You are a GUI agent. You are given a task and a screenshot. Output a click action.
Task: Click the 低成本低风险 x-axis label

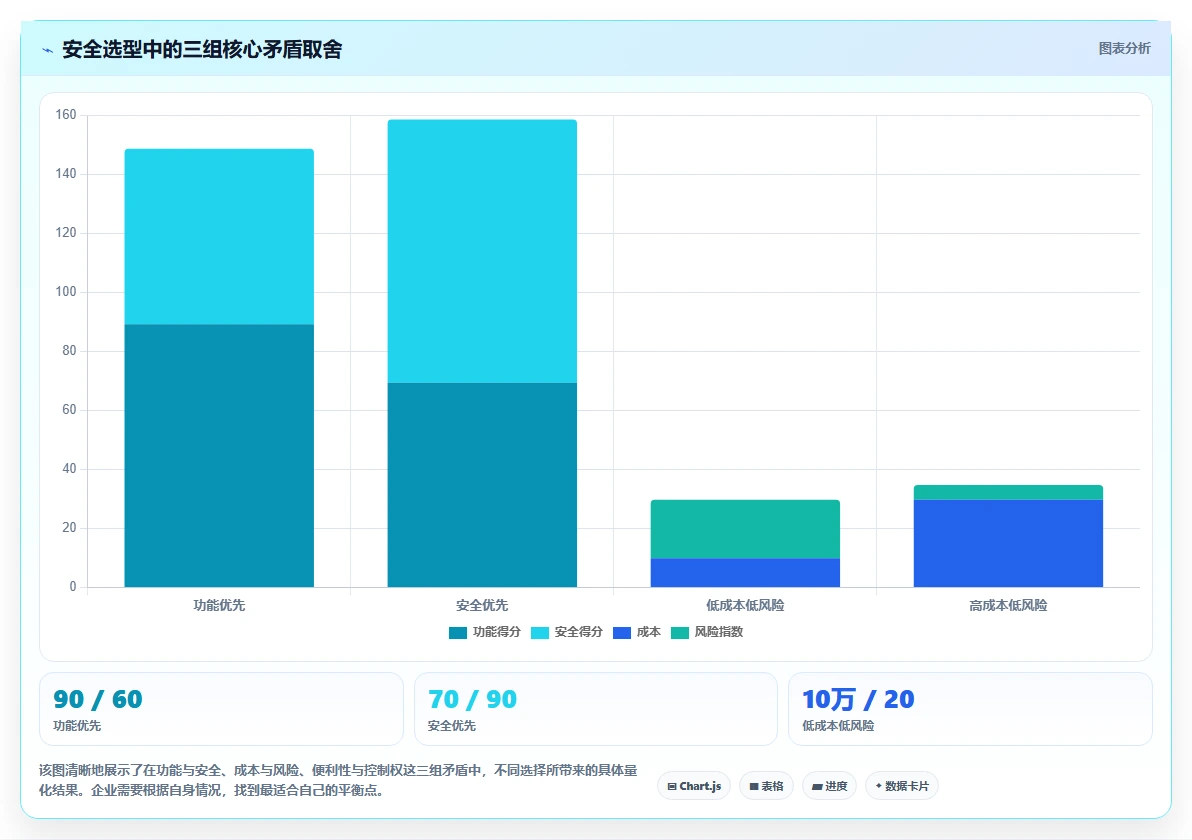coord(745,606)
